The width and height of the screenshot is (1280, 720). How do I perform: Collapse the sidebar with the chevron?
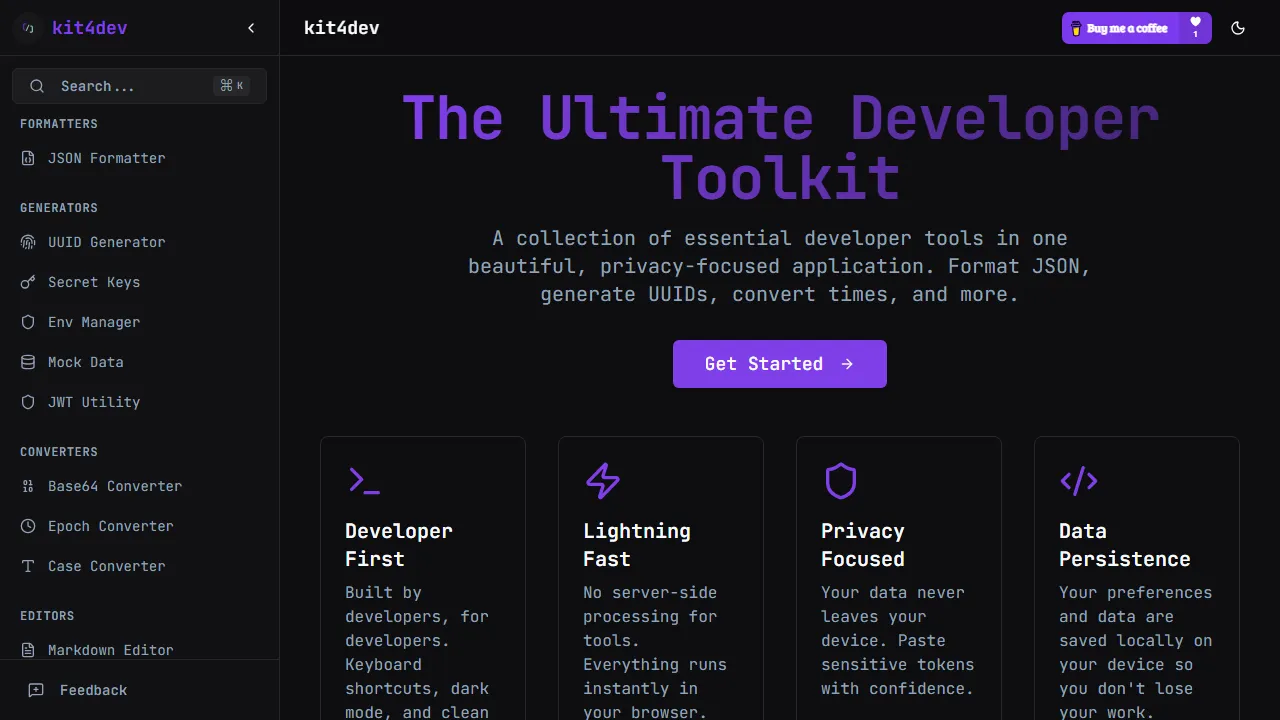pos(251,28)
